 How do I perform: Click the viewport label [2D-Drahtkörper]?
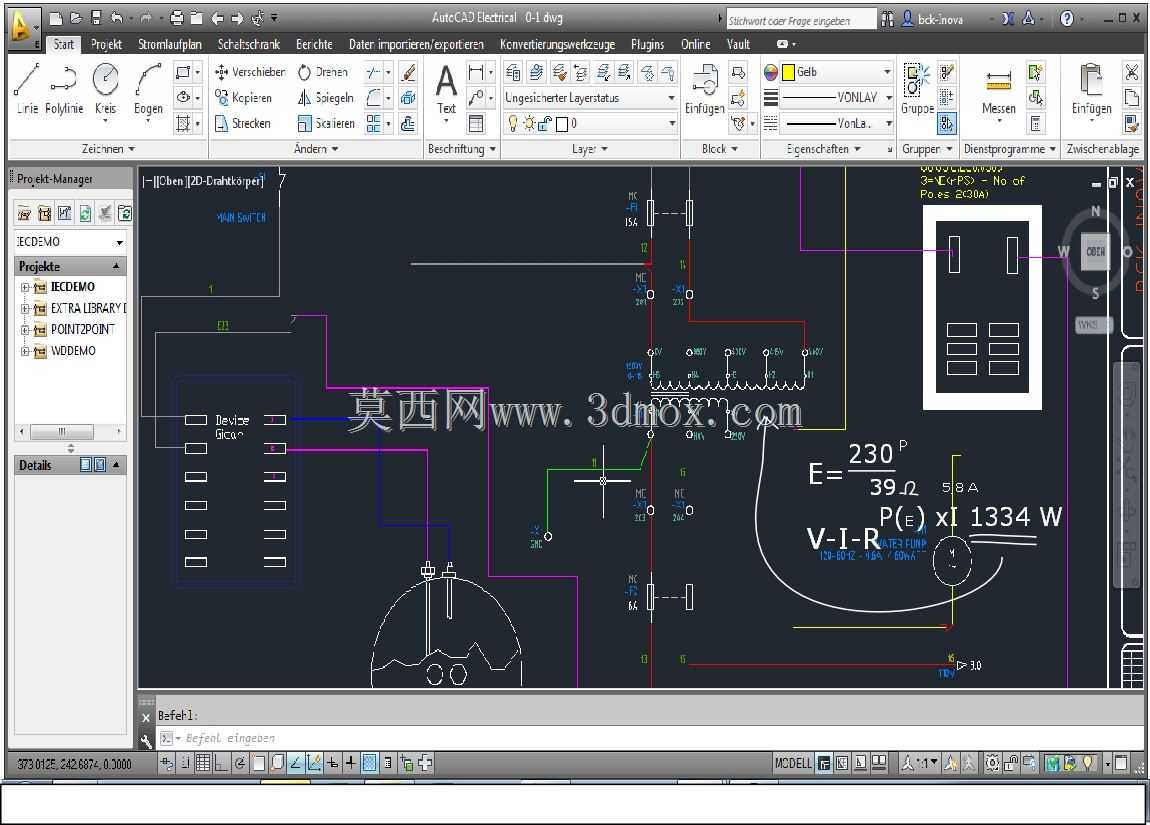tap(225, 181)
